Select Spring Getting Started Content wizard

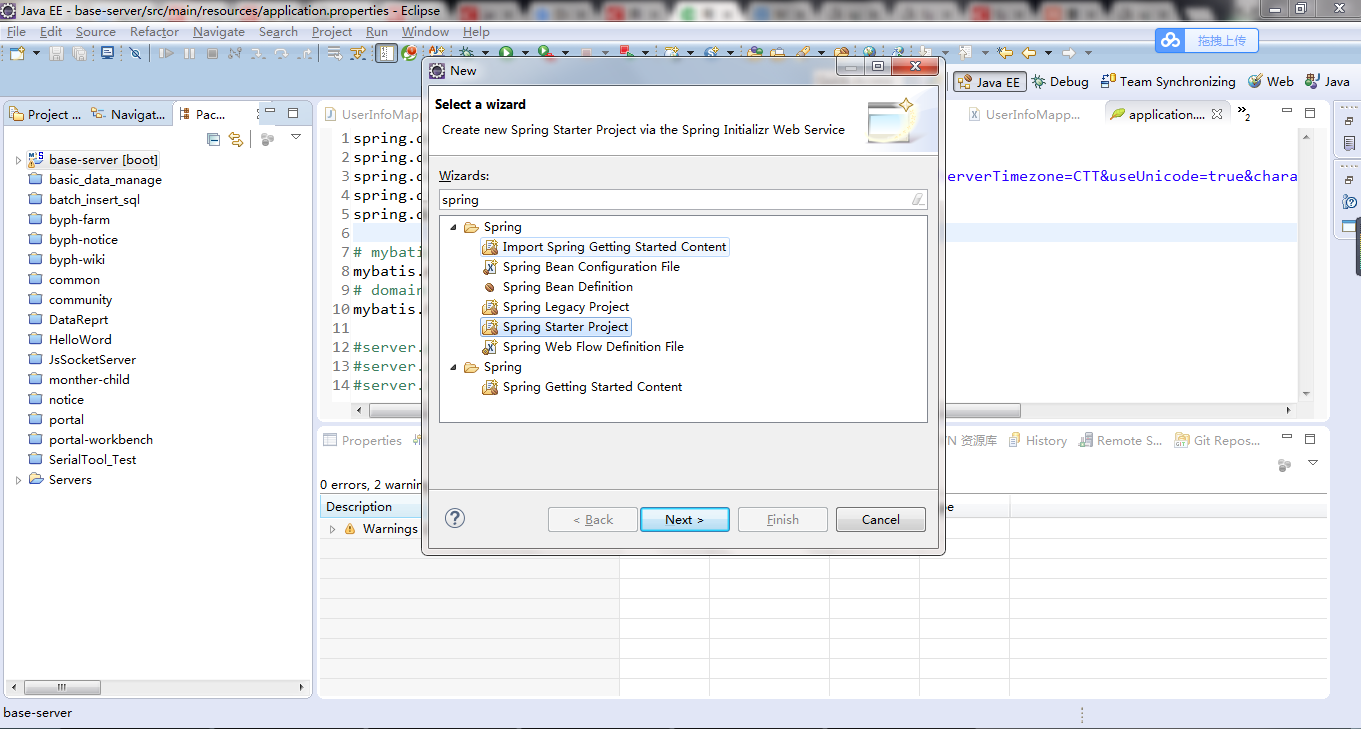[582, 387]
